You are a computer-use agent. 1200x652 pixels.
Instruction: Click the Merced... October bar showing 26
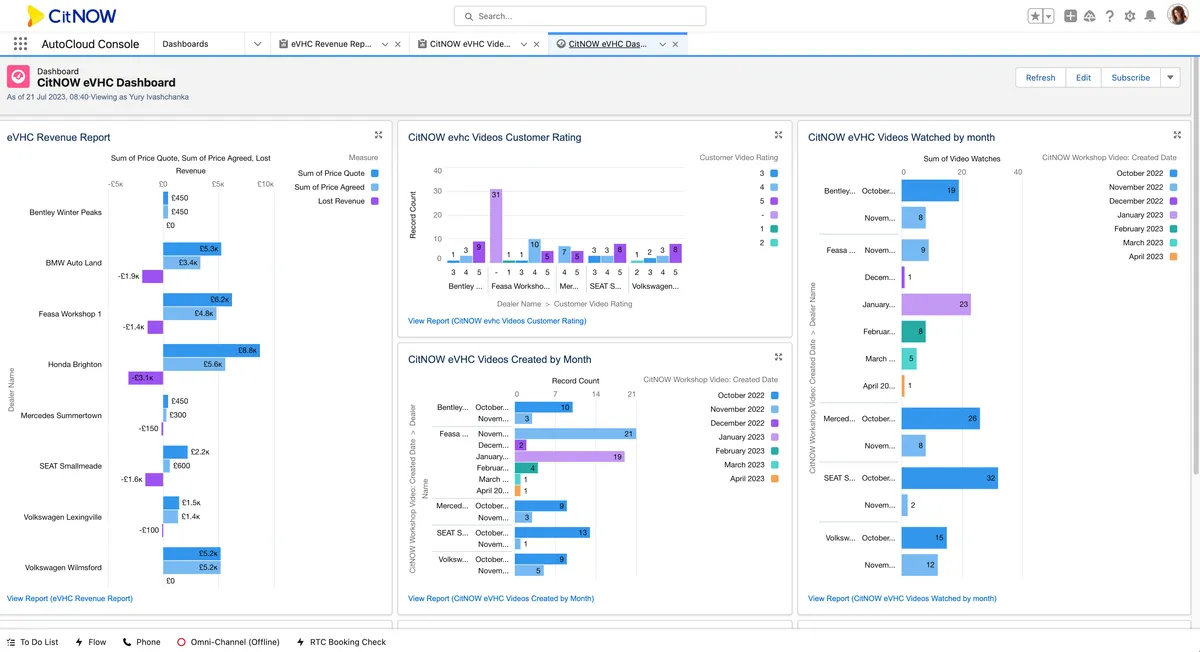940,418
